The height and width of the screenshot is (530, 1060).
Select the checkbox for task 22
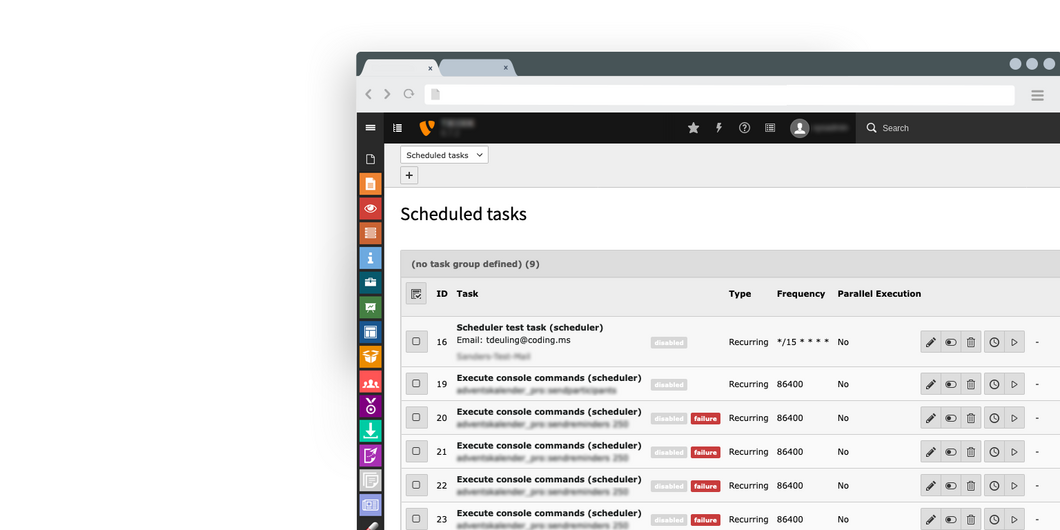coord(416,486)
